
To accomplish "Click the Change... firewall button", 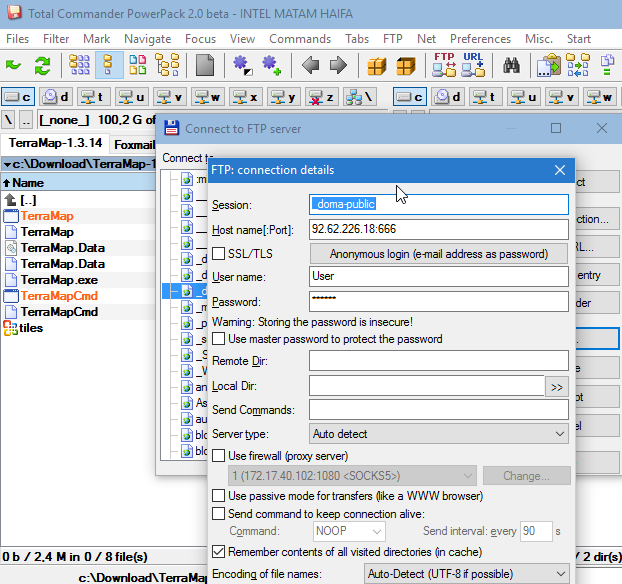I will tap(526, 476).
